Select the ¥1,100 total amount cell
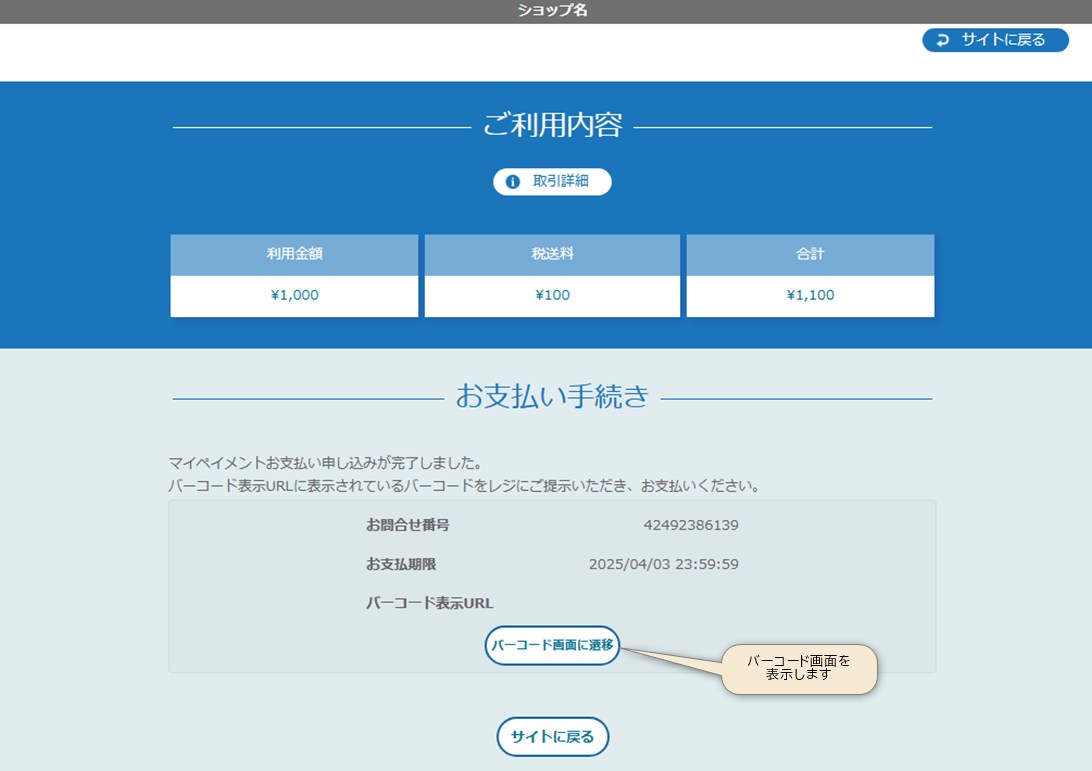Viewport: 1092px width, 771px height. [x=810, y=295]
